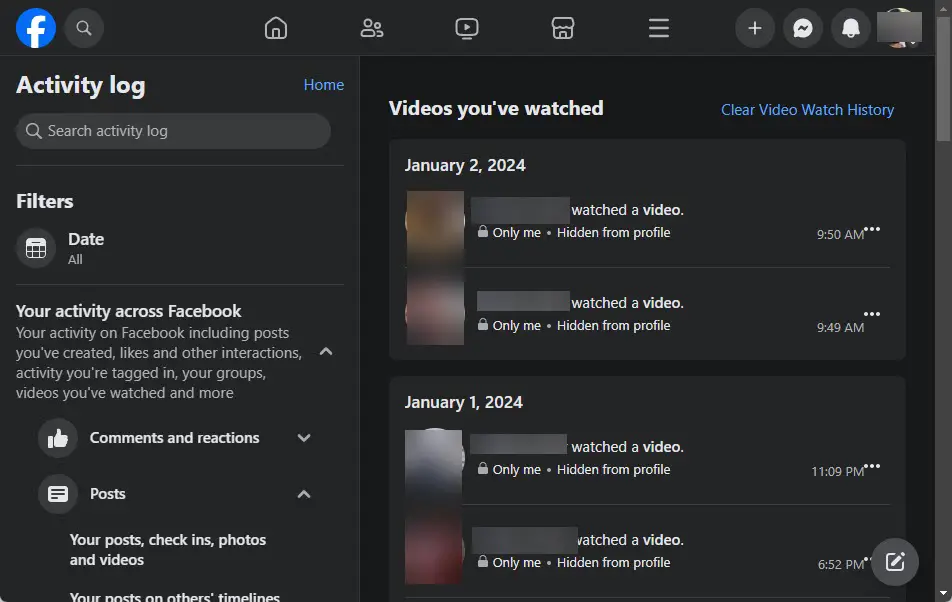Open Your posts on others' timelines

pyautogui.click(x=174, y=597)
